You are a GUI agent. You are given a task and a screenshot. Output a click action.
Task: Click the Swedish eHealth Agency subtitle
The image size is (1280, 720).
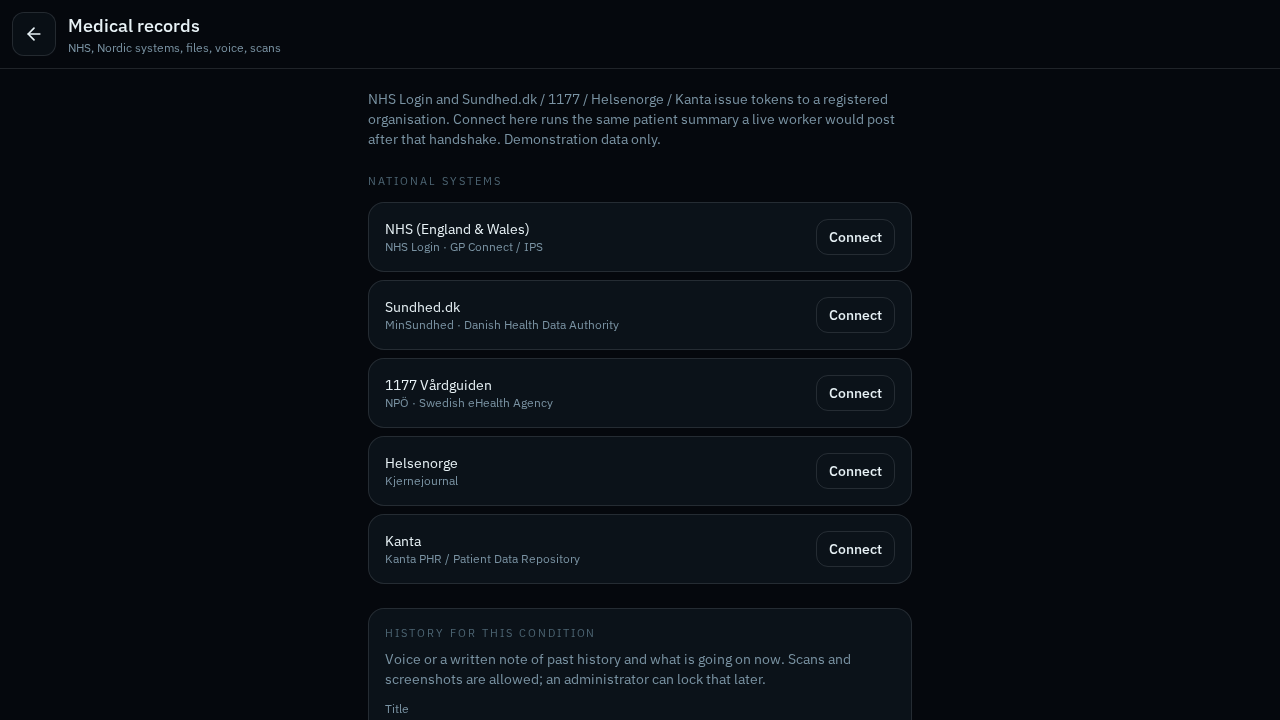pyautogui.click(x=486, y=403)
